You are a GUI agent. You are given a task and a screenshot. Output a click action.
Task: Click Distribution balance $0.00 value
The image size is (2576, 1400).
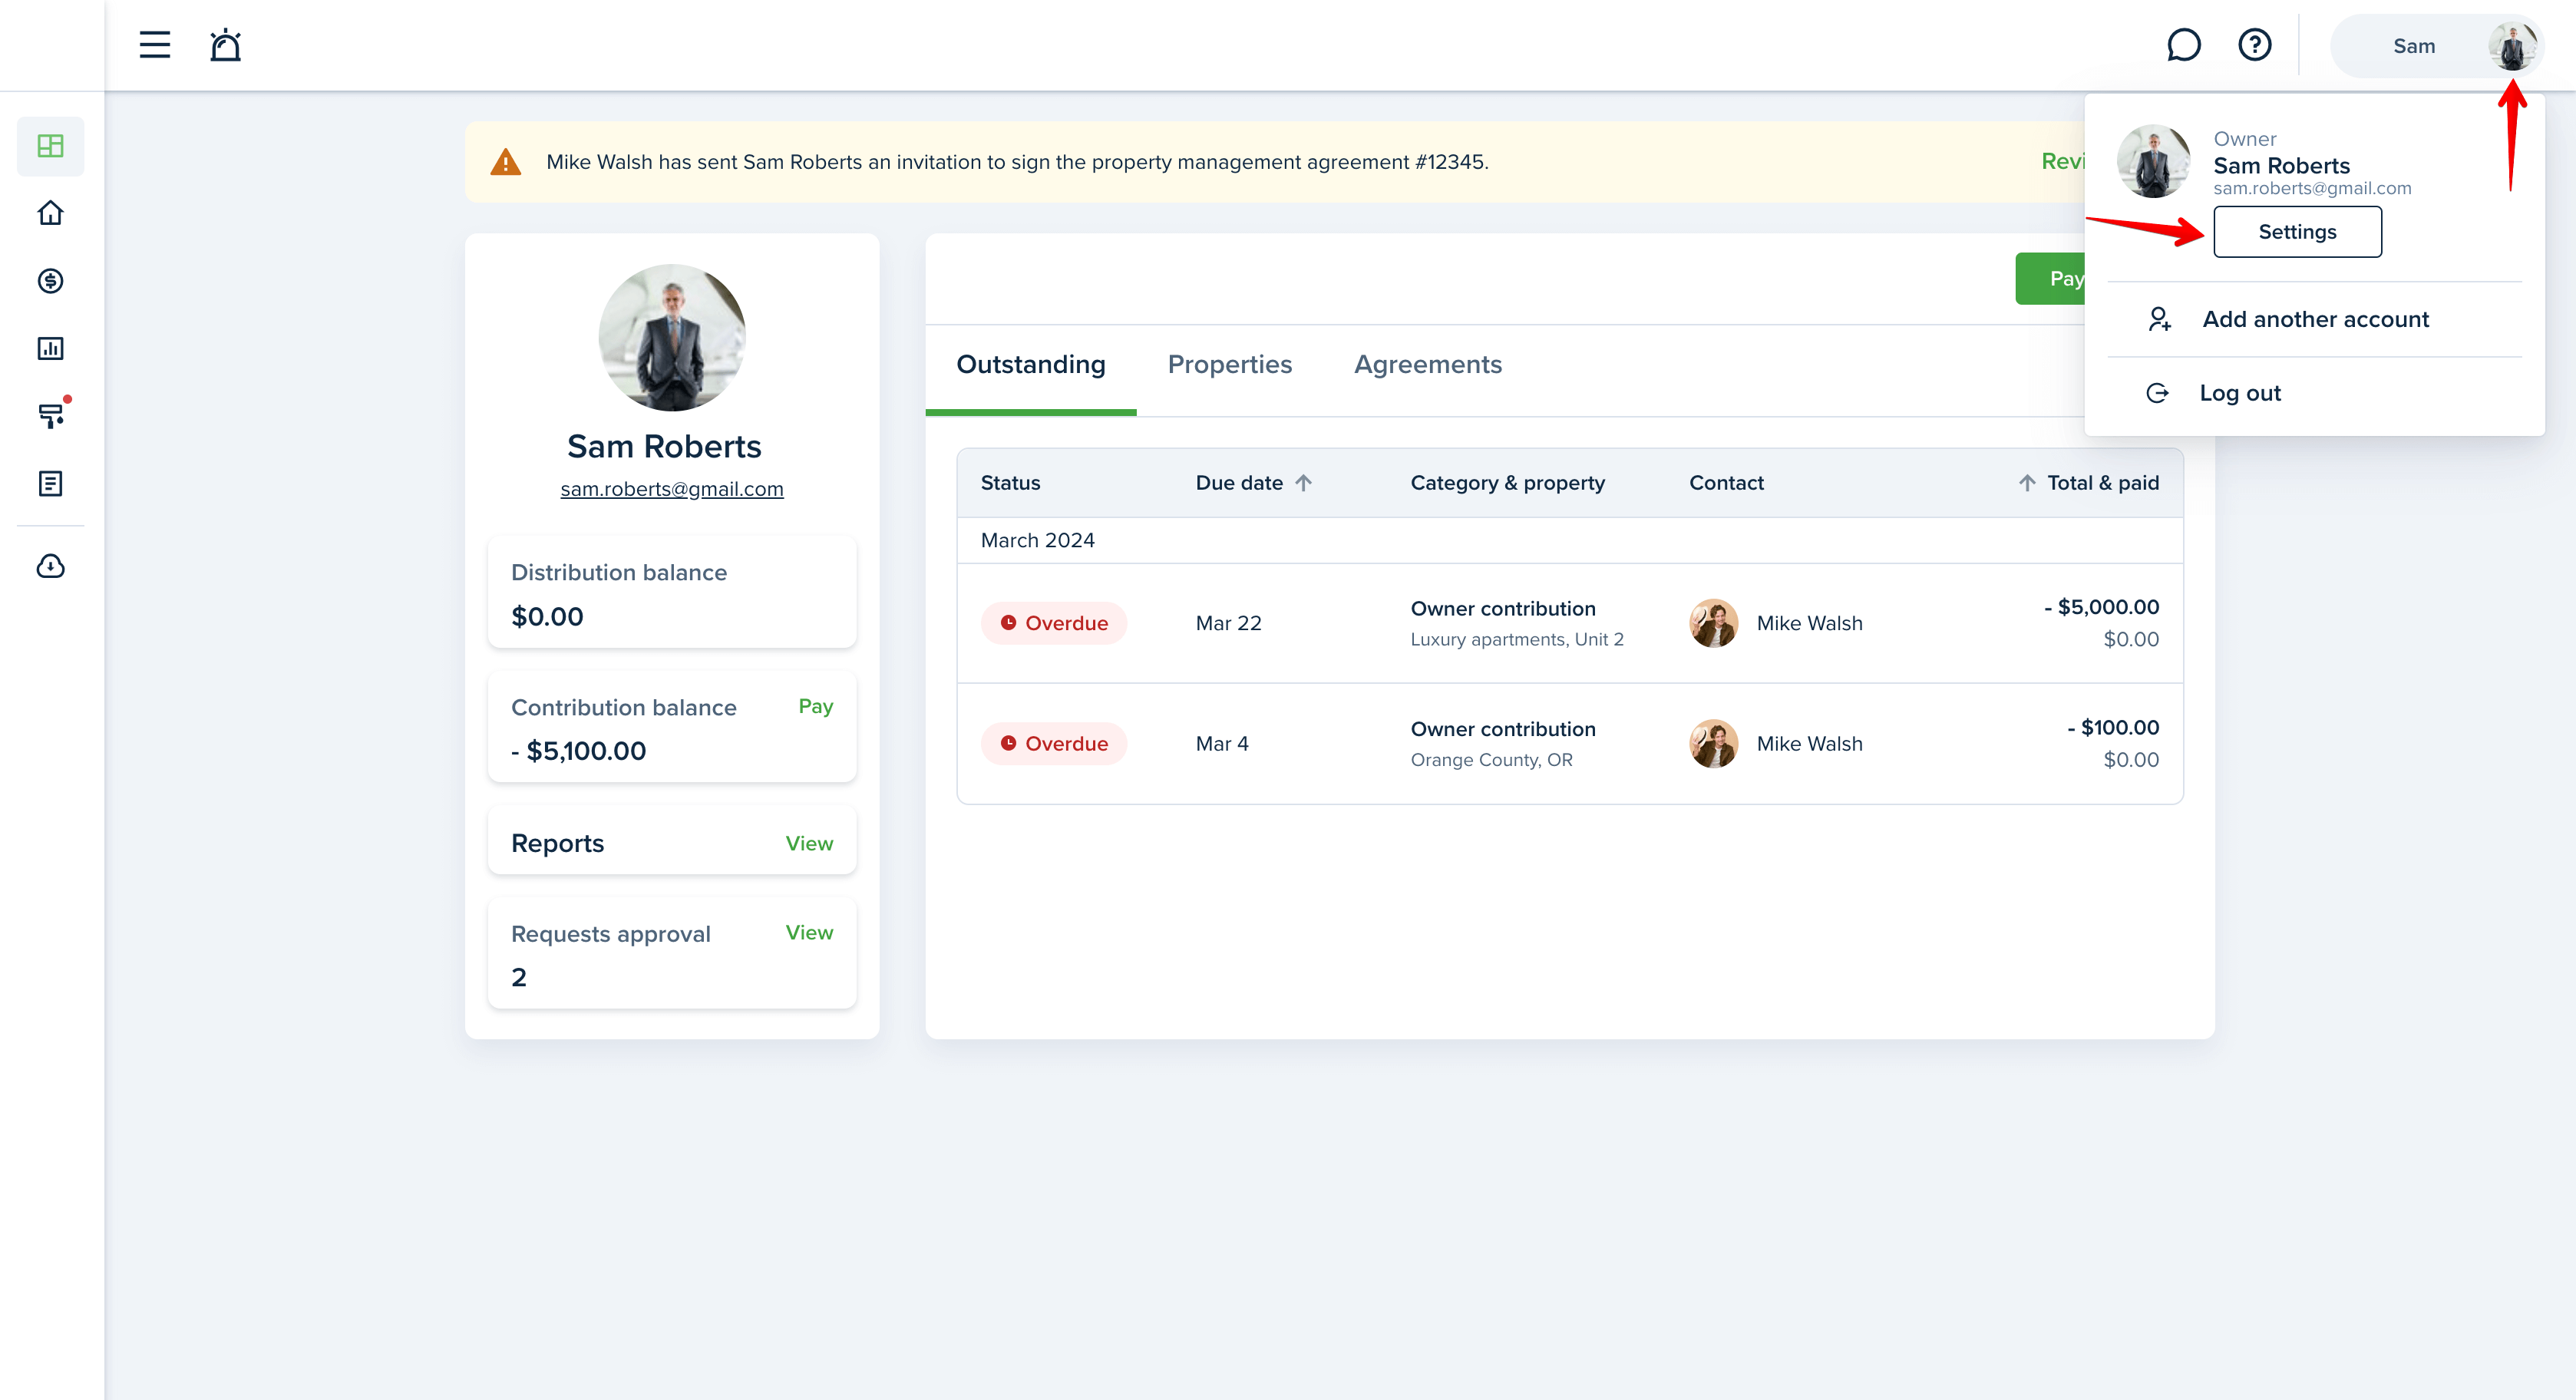[547, 617]
